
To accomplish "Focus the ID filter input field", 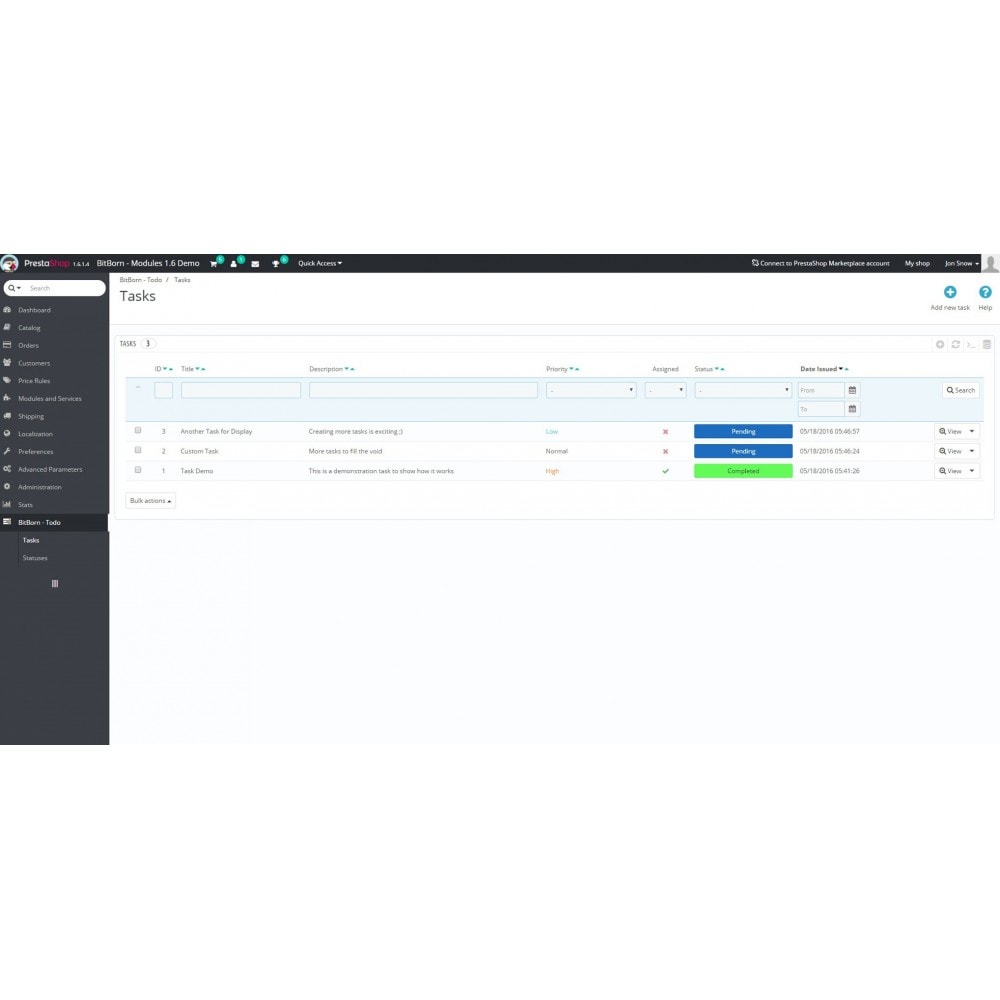I will point(163,390).
